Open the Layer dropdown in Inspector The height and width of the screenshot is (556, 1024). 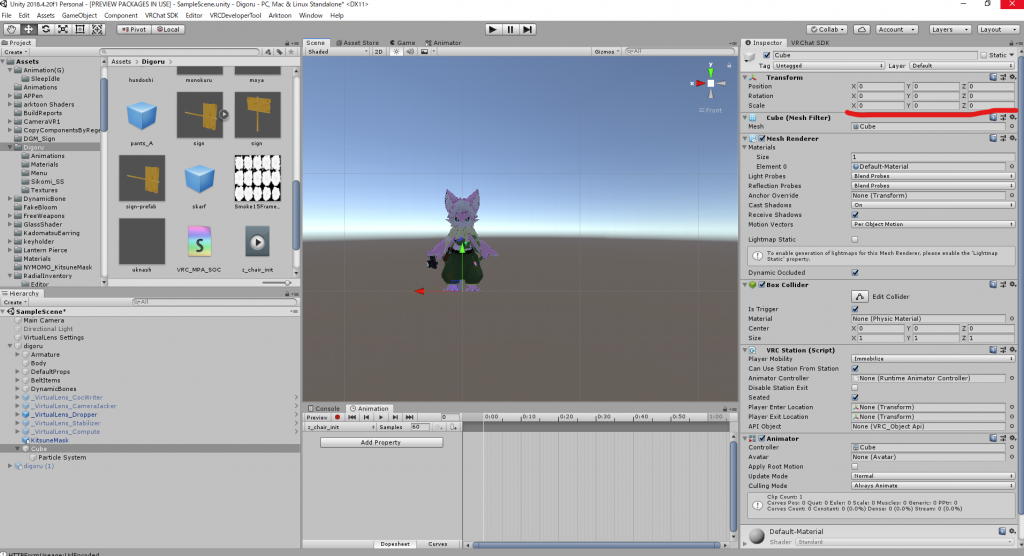point(961,66)
